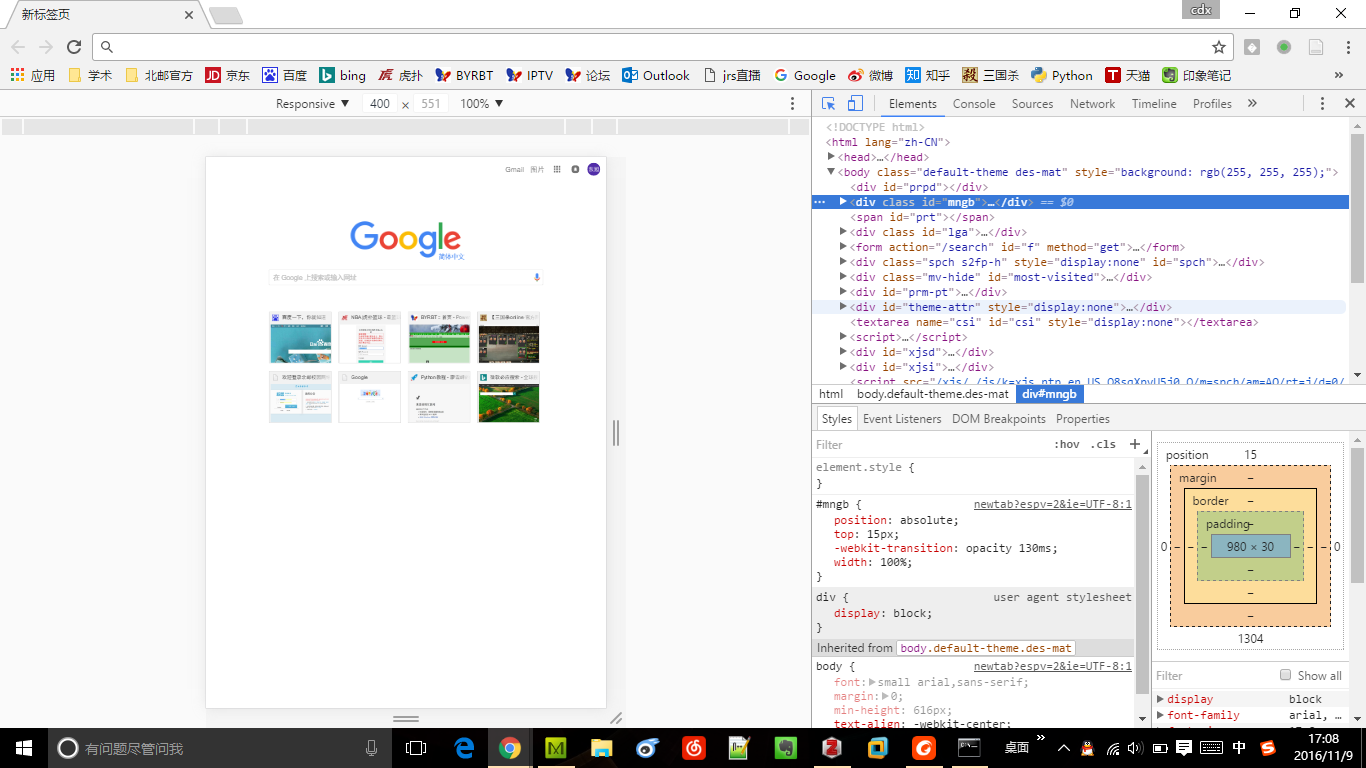The width and height of the screenshot is (1366, 768).
Task: Click the Google search box in the preview
Action: (x=400, y=277)
